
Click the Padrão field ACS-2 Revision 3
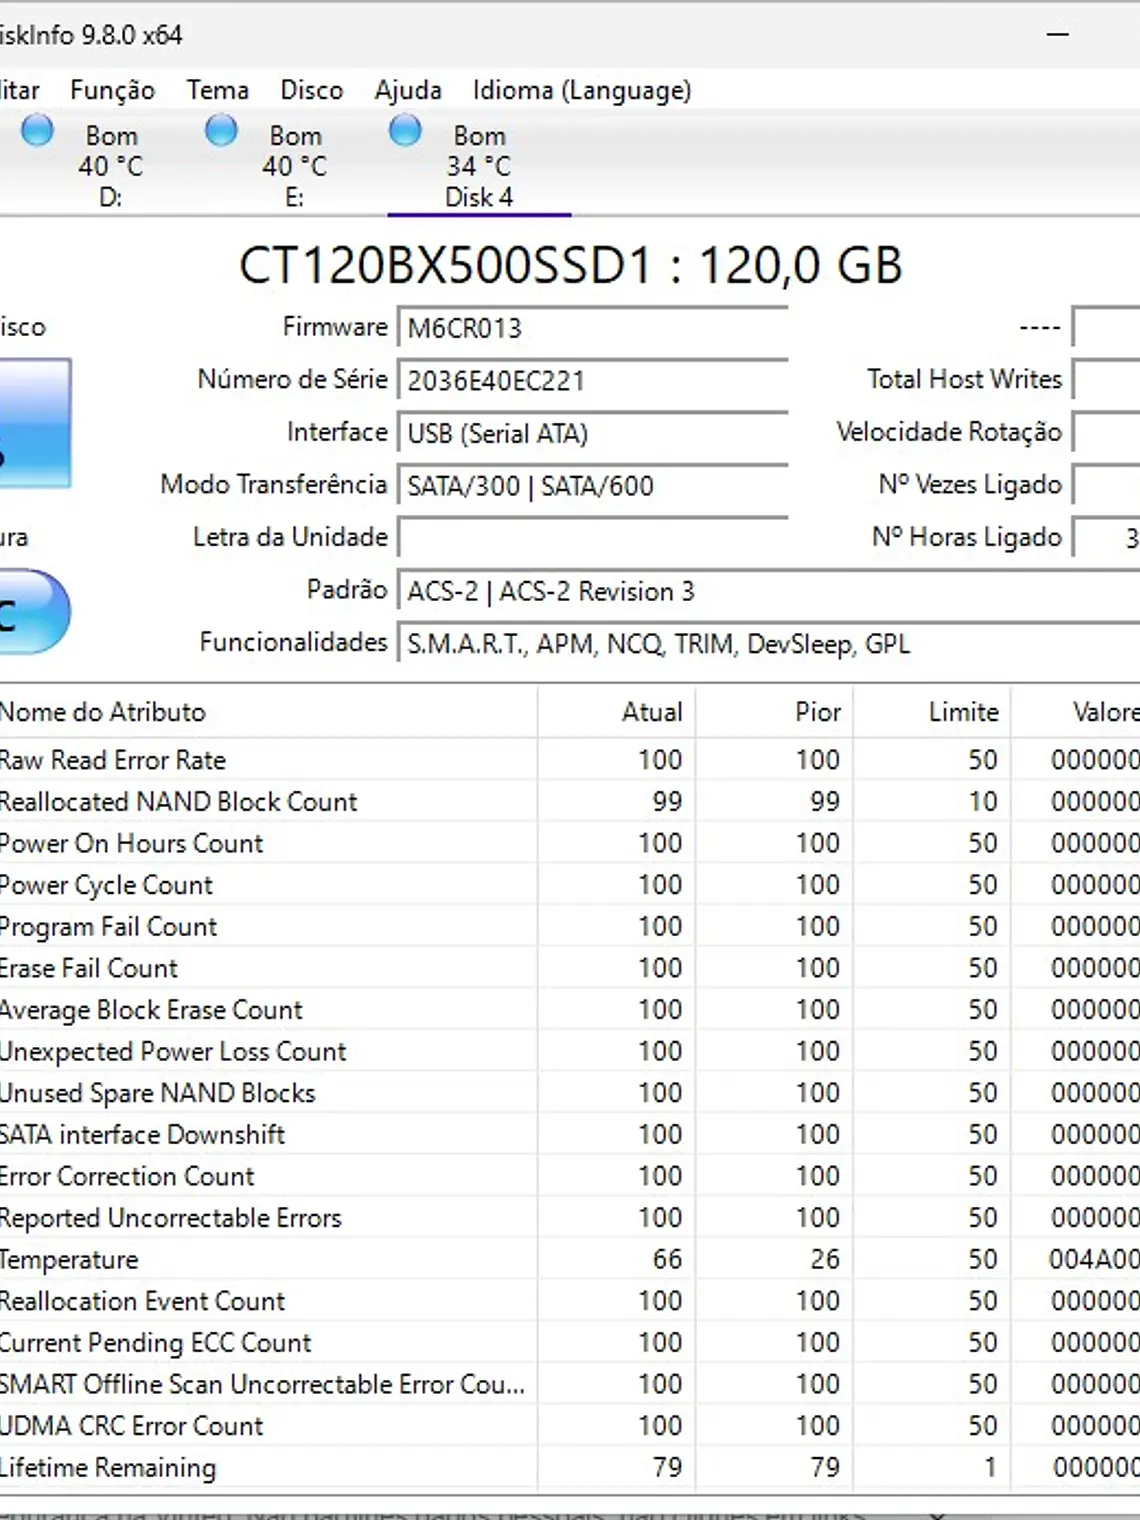[769, 591]
